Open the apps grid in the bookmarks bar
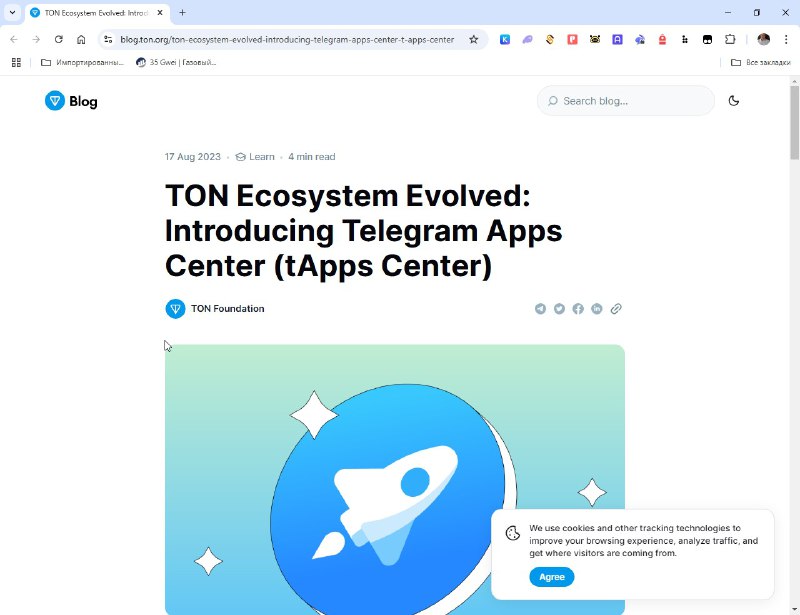 coord(16,62)
